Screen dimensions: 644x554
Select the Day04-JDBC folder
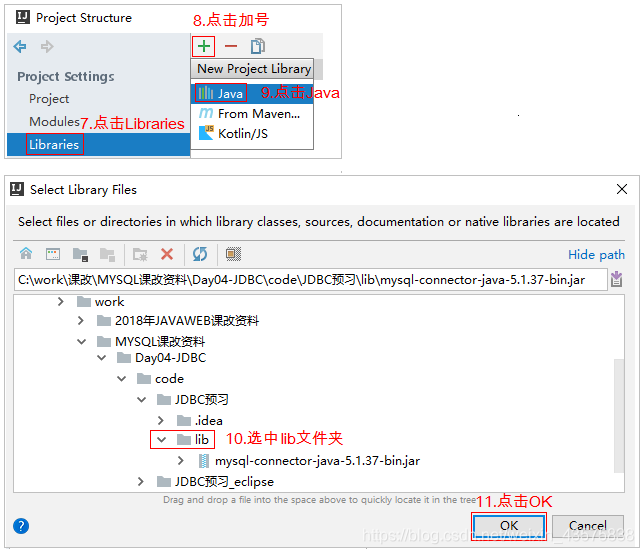click(x=161, y=358)
